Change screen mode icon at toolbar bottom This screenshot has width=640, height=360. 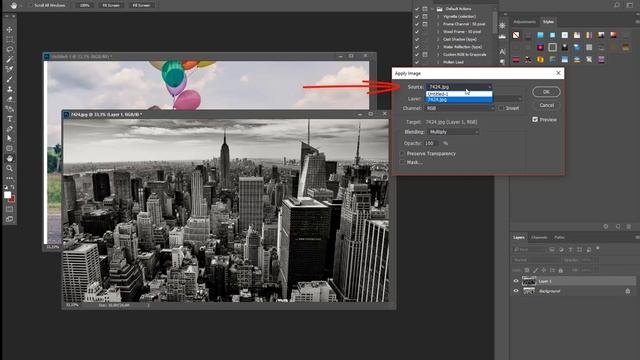(x=9, y=219)
